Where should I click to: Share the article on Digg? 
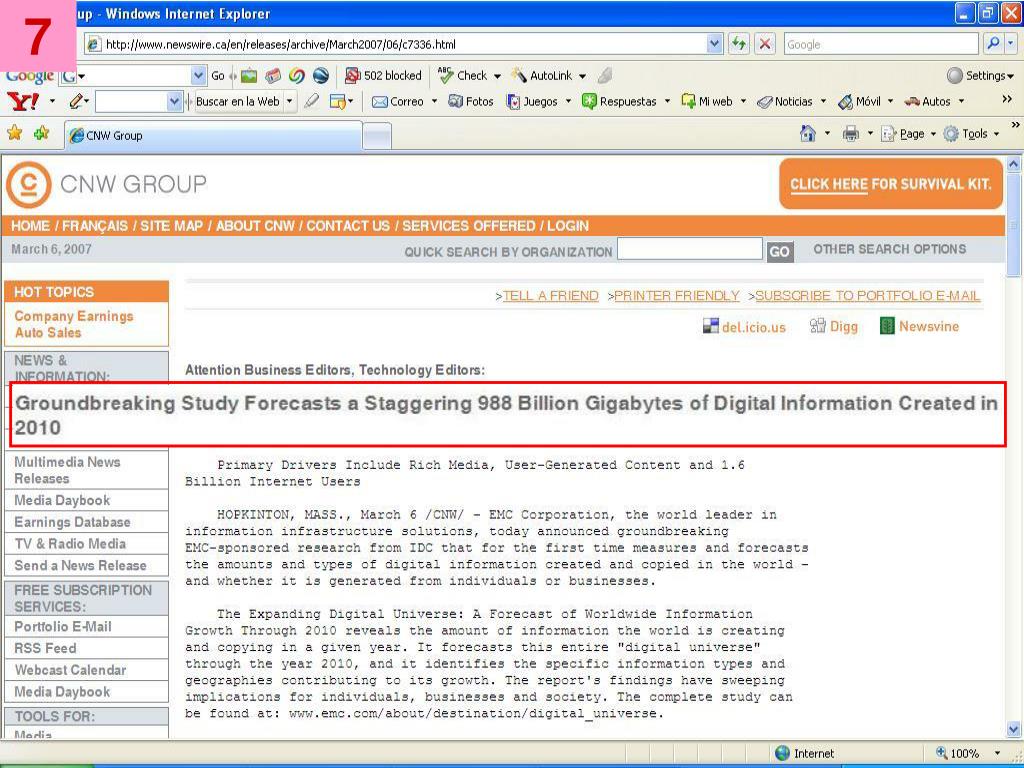pyautogui.click(x=834, y=327)
